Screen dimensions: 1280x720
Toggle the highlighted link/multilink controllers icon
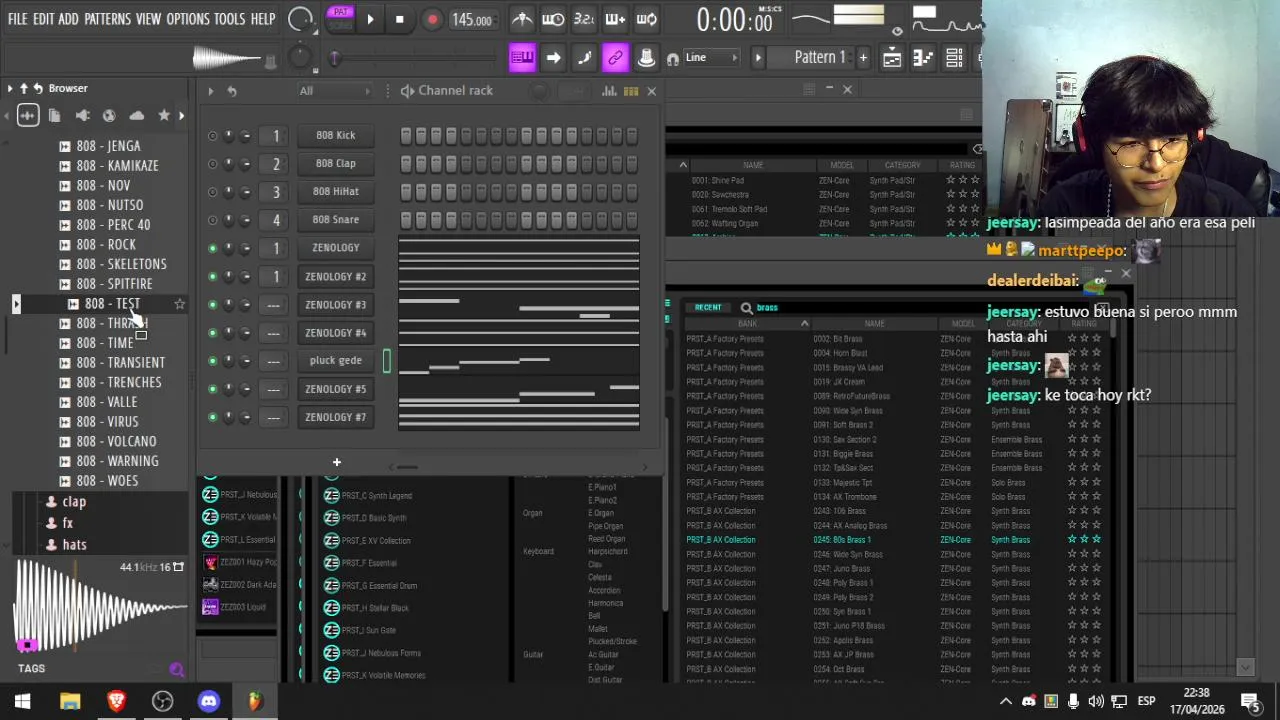pos(615,58)
